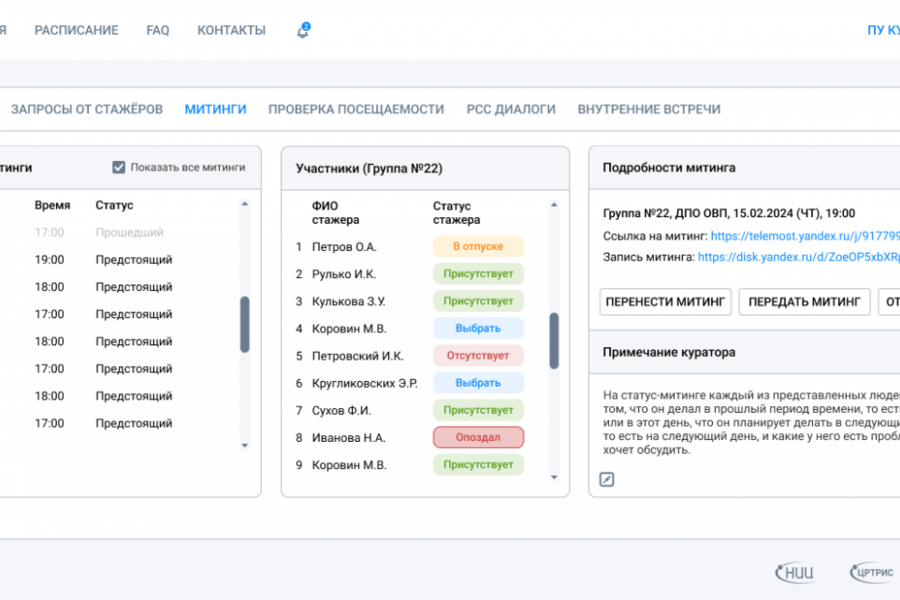Screen dimensions: 900x600
Task: Open the РАСПИСАНИЕ menu item
Action: (76, 30)
